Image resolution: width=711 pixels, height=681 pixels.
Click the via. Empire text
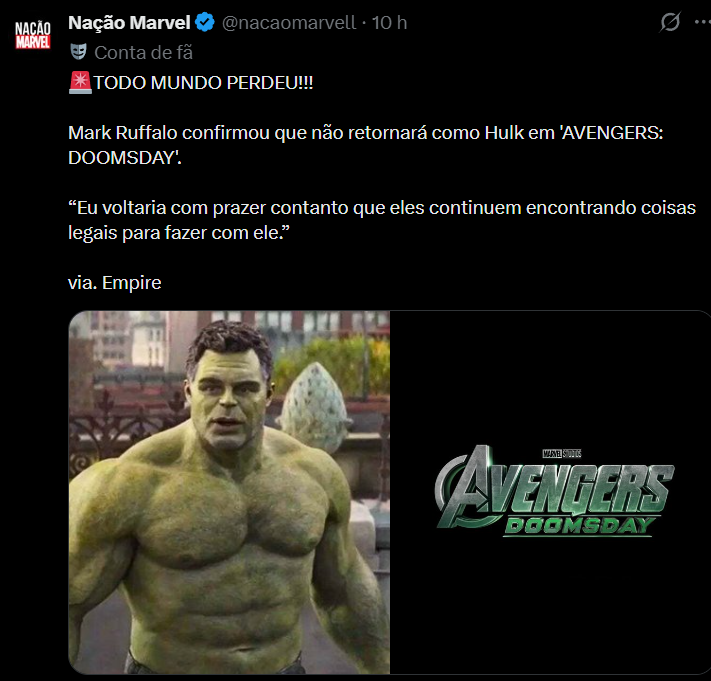click(x=115, y=282)
